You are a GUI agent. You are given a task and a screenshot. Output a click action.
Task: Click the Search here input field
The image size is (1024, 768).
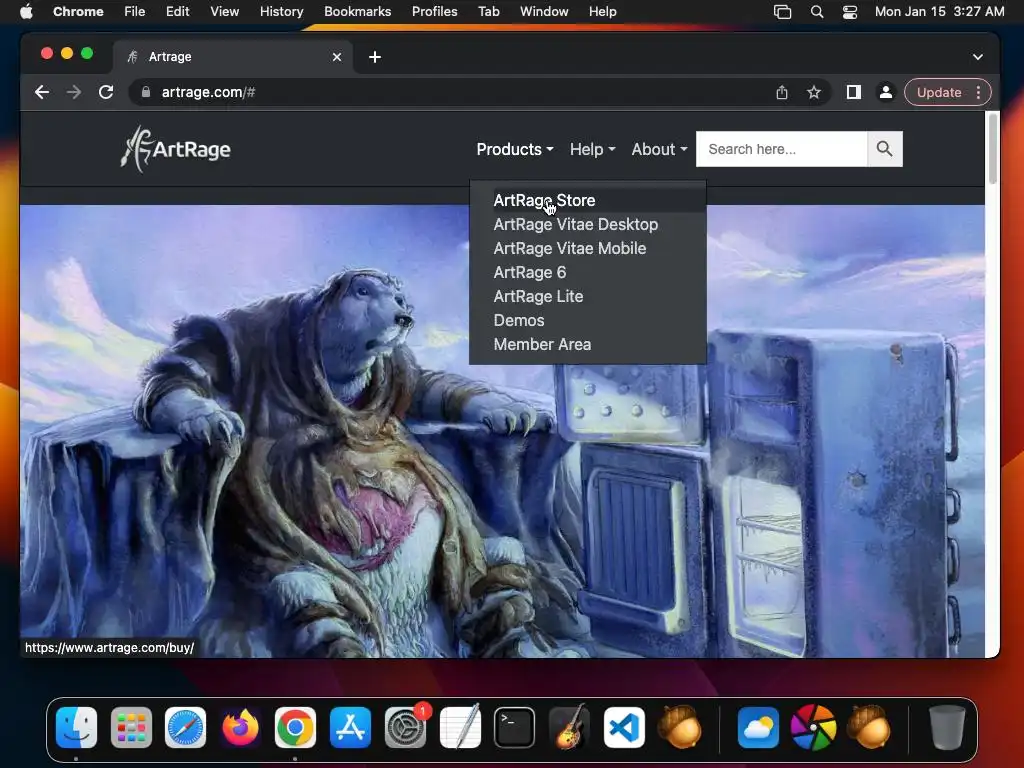tap(782, 149)
